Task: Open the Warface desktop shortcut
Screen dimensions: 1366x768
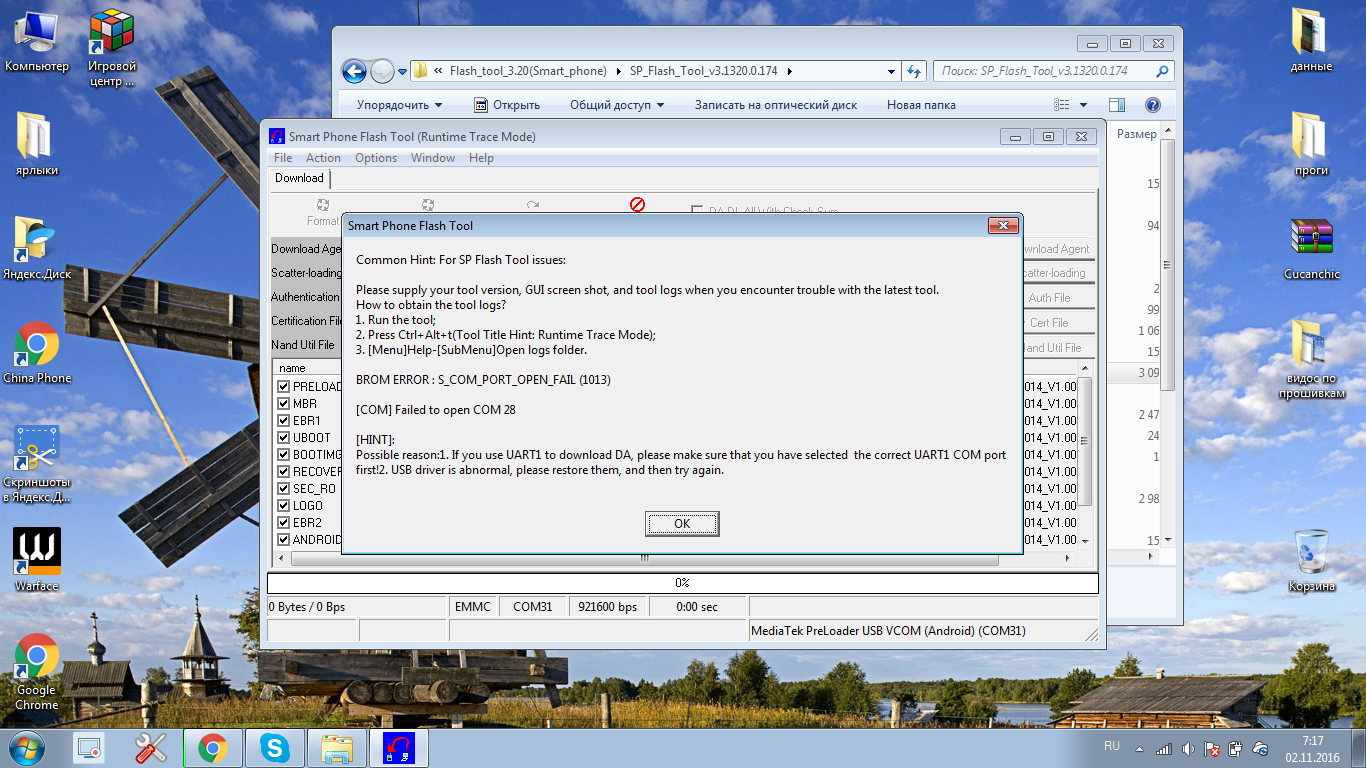Action: point(37,553)
